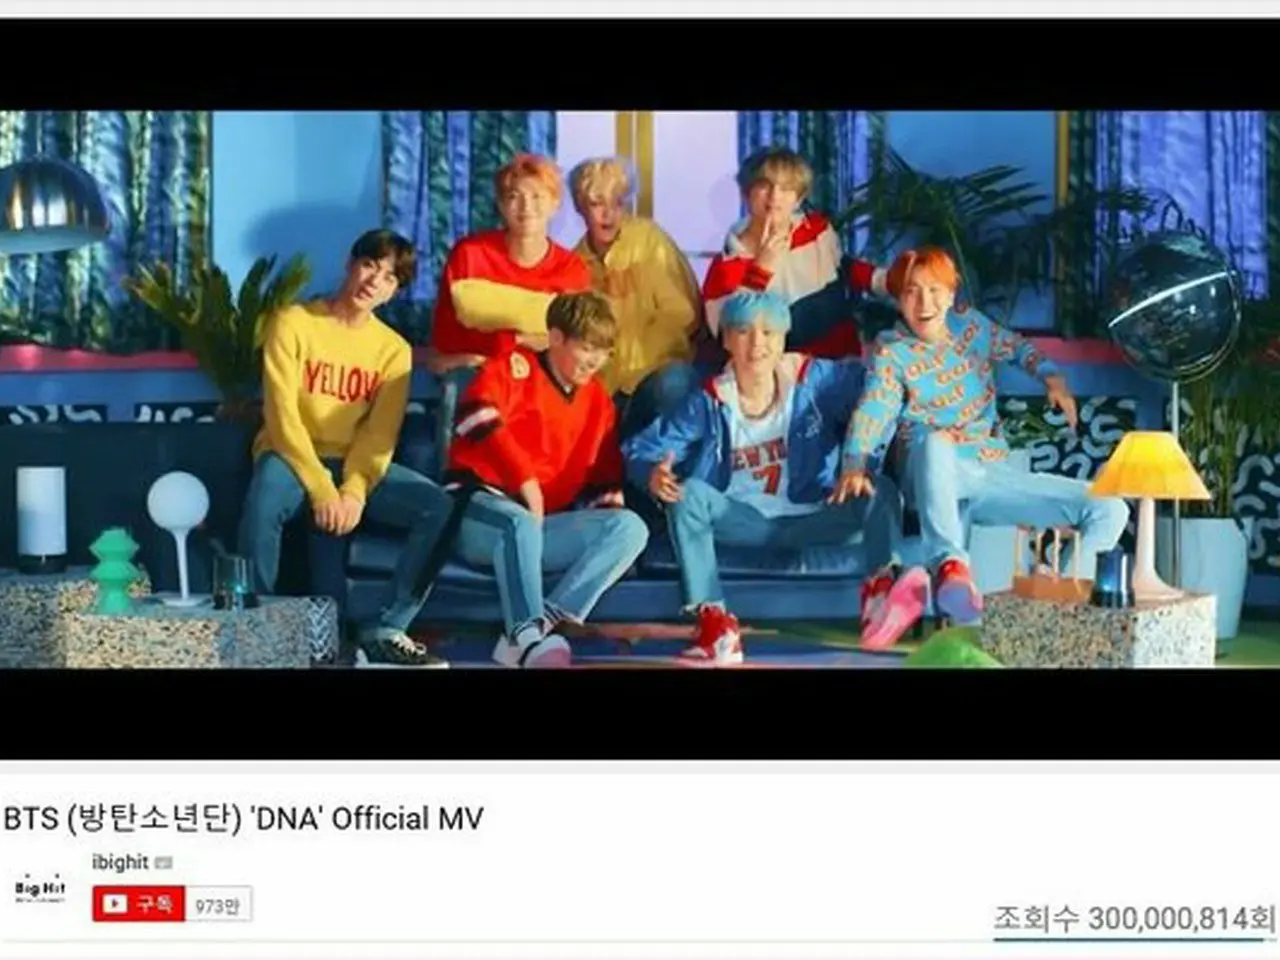Click the 973만 subscriber count box
The image size is (1280, 960).
217,905
